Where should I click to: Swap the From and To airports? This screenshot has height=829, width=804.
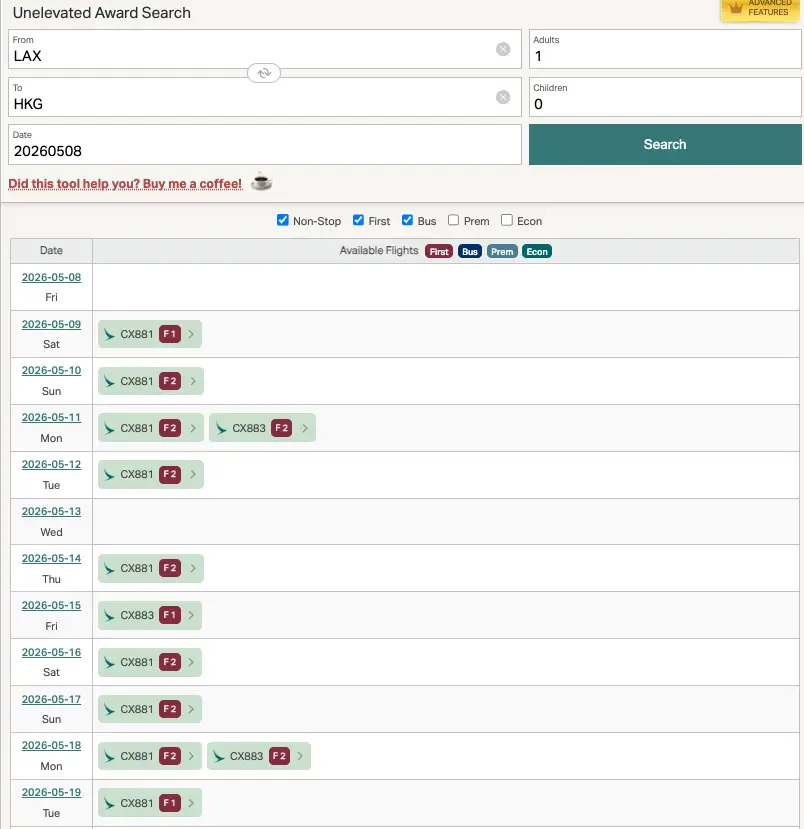(264, 73)
